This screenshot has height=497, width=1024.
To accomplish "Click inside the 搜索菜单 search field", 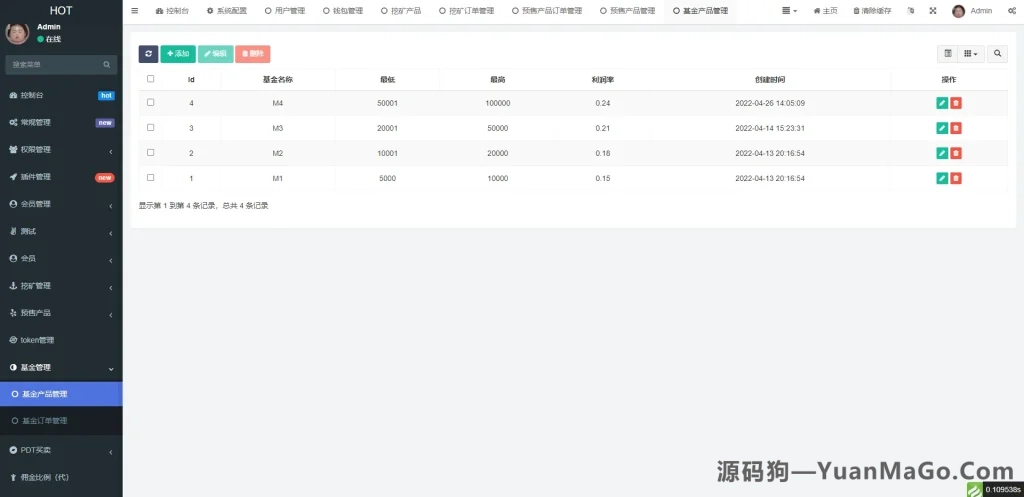I will [x=56, y=65].
